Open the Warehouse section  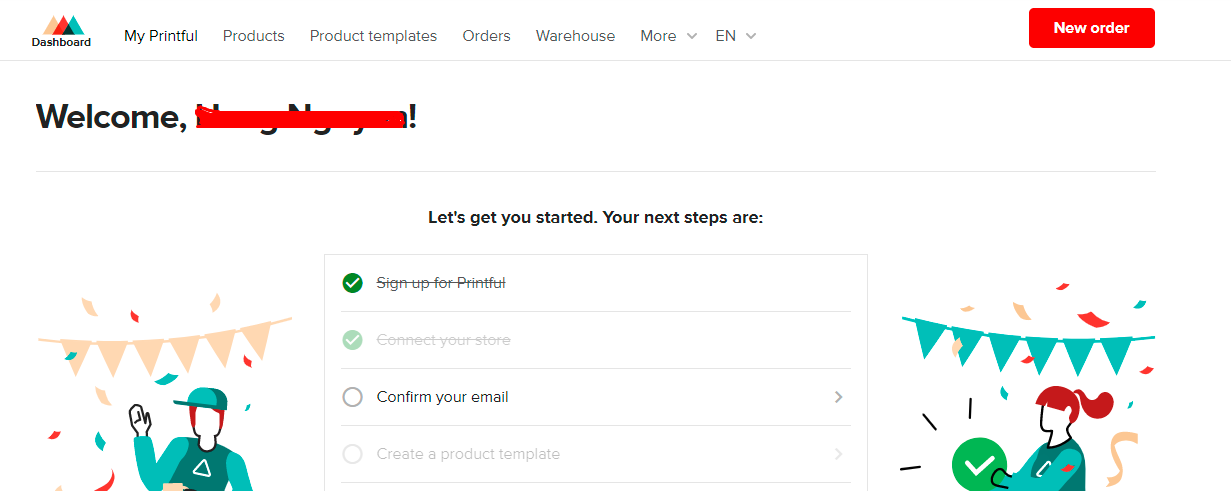click(x=575, y=36)
